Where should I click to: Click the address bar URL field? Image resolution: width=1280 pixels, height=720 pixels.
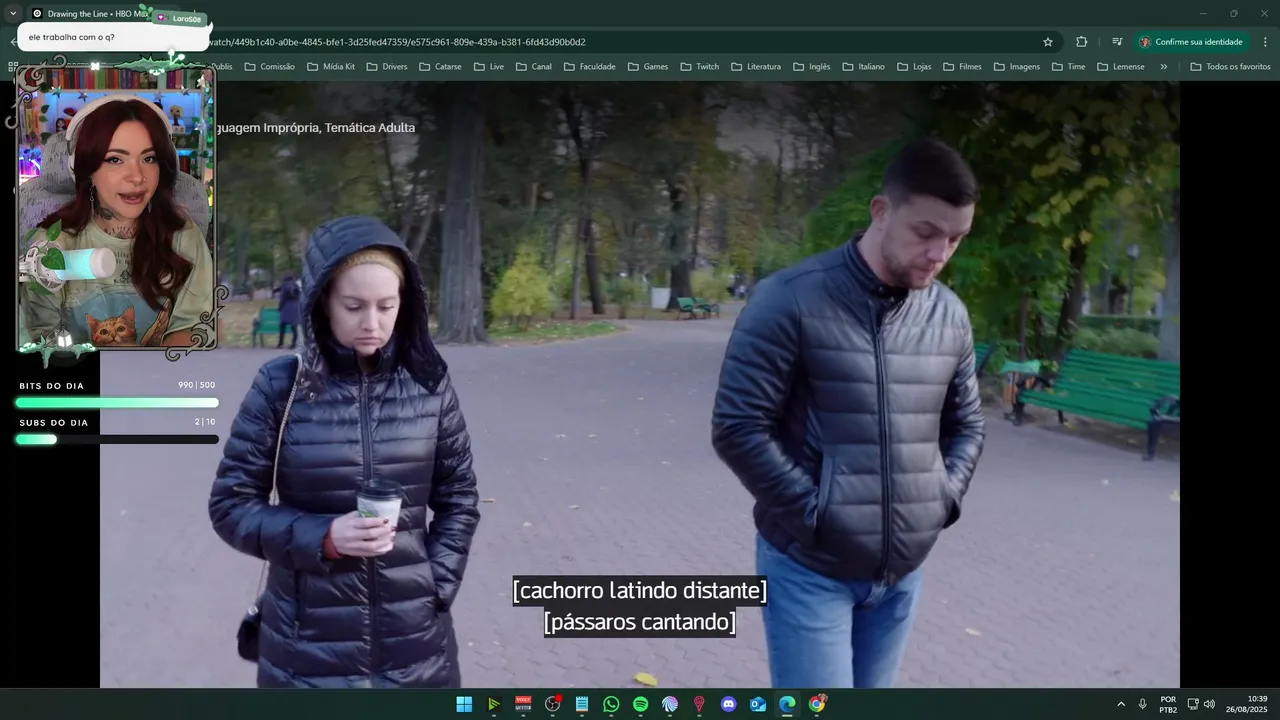pyautogui.click(x=620, y=42)
